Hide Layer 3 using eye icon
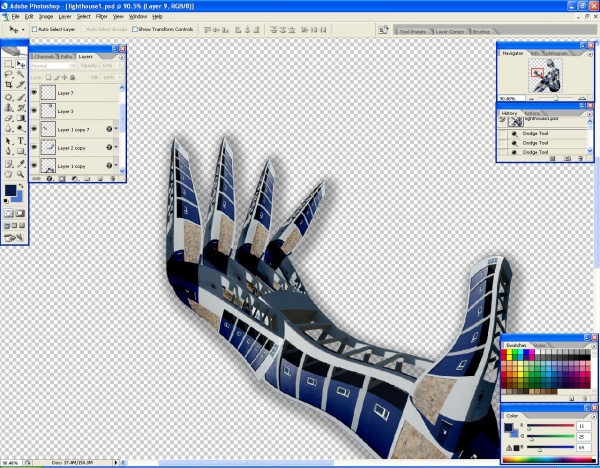The width and height of the screenshot is (600, 468). (34, 111)
